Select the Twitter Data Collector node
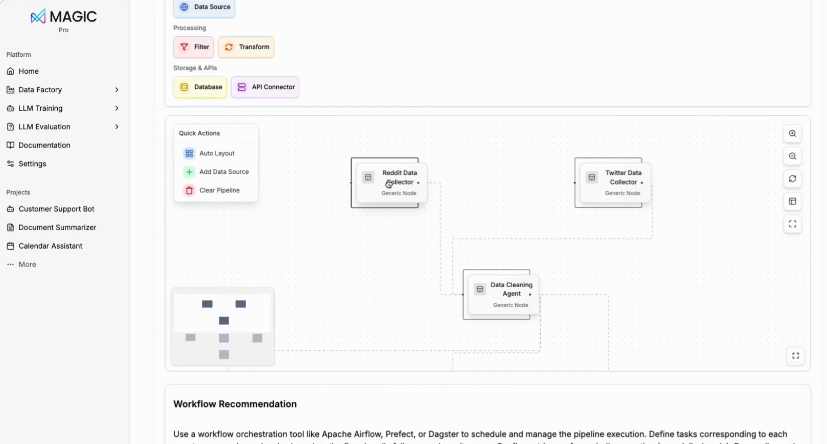Viewport: 827px width, 444px height. click(615, 182)
